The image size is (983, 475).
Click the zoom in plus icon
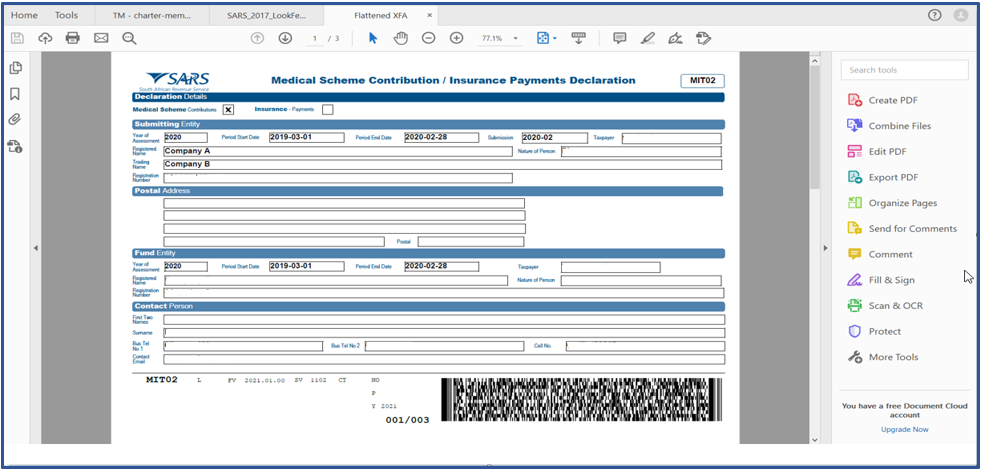point(456,38)
